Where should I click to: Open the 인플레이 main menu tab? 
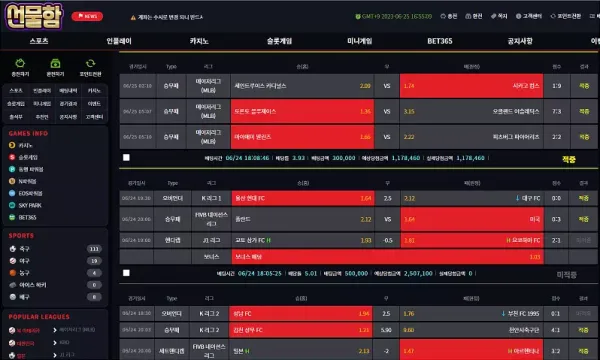pyautogui.click(x=119, y=41)
